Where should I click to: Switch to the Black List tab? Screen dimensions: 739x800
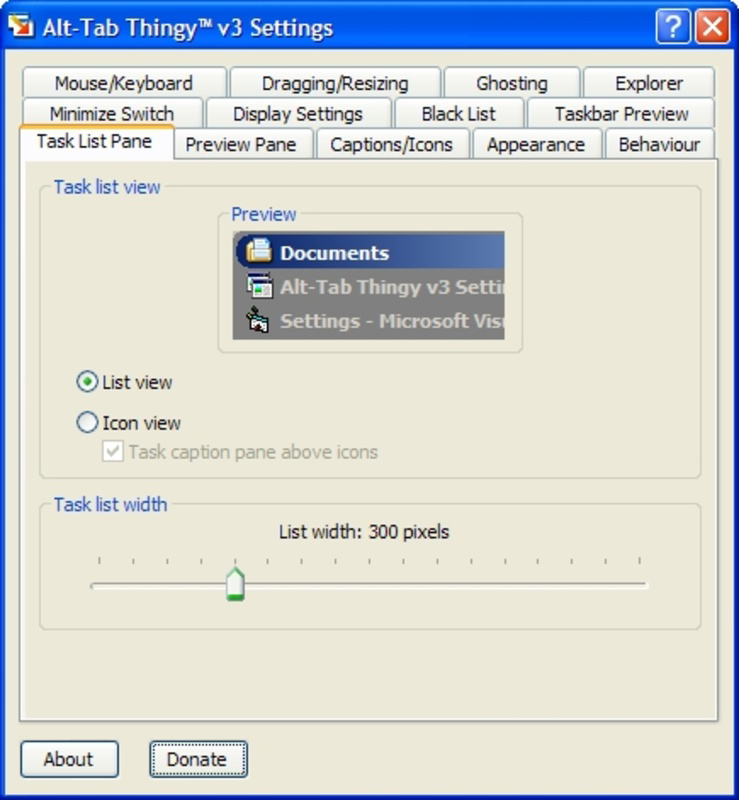(459, 113)
